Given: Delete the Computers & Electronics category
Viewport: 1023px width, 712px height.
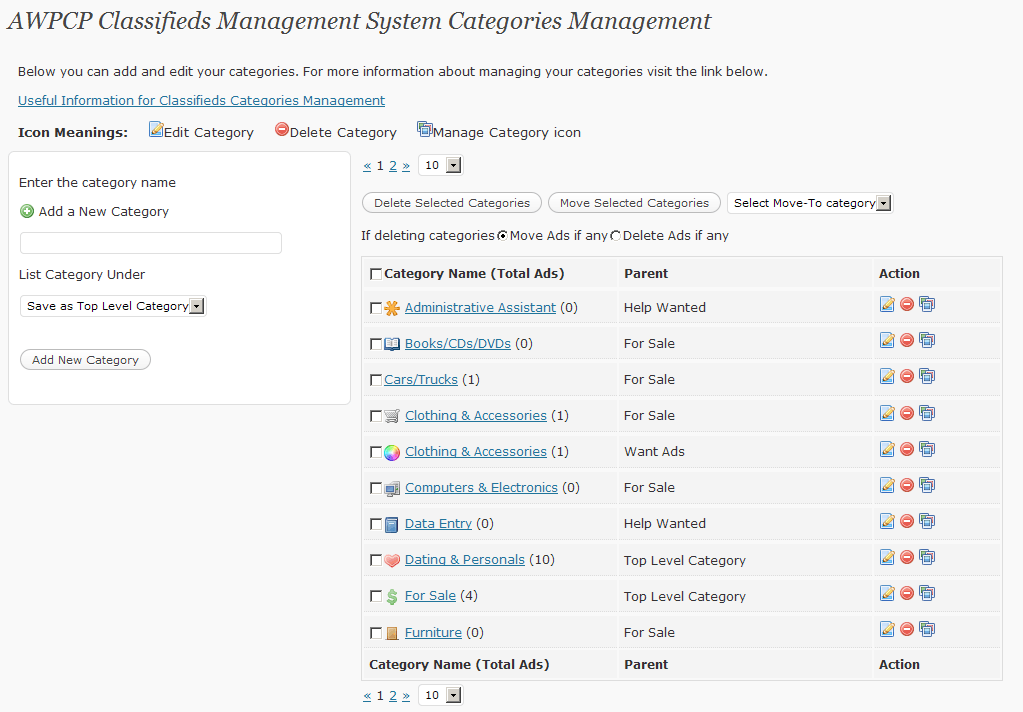Looking at the screenshot, I should [x=907, y=485].
